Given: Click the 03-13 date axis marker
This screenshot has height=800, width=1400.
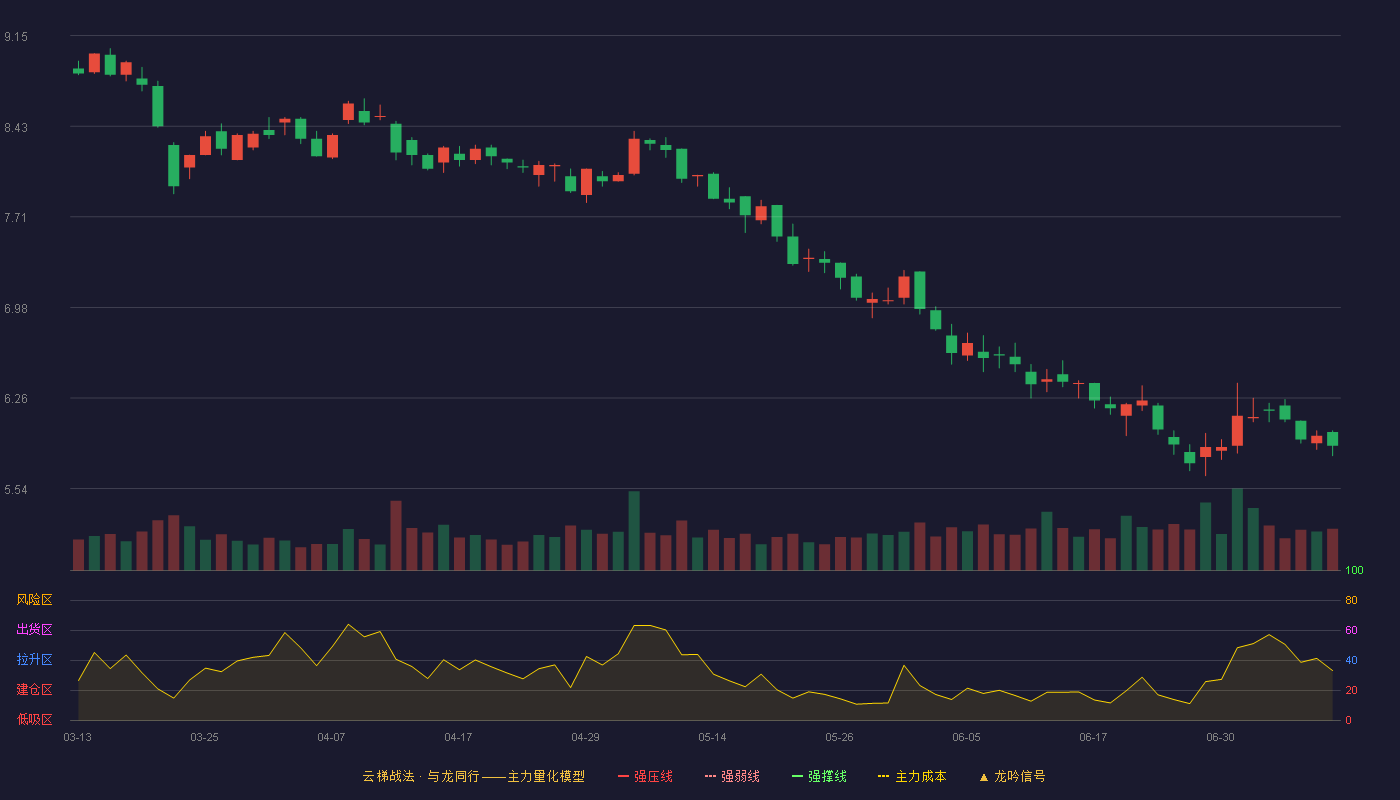Looking at the screenshot, I should (77, 737).
